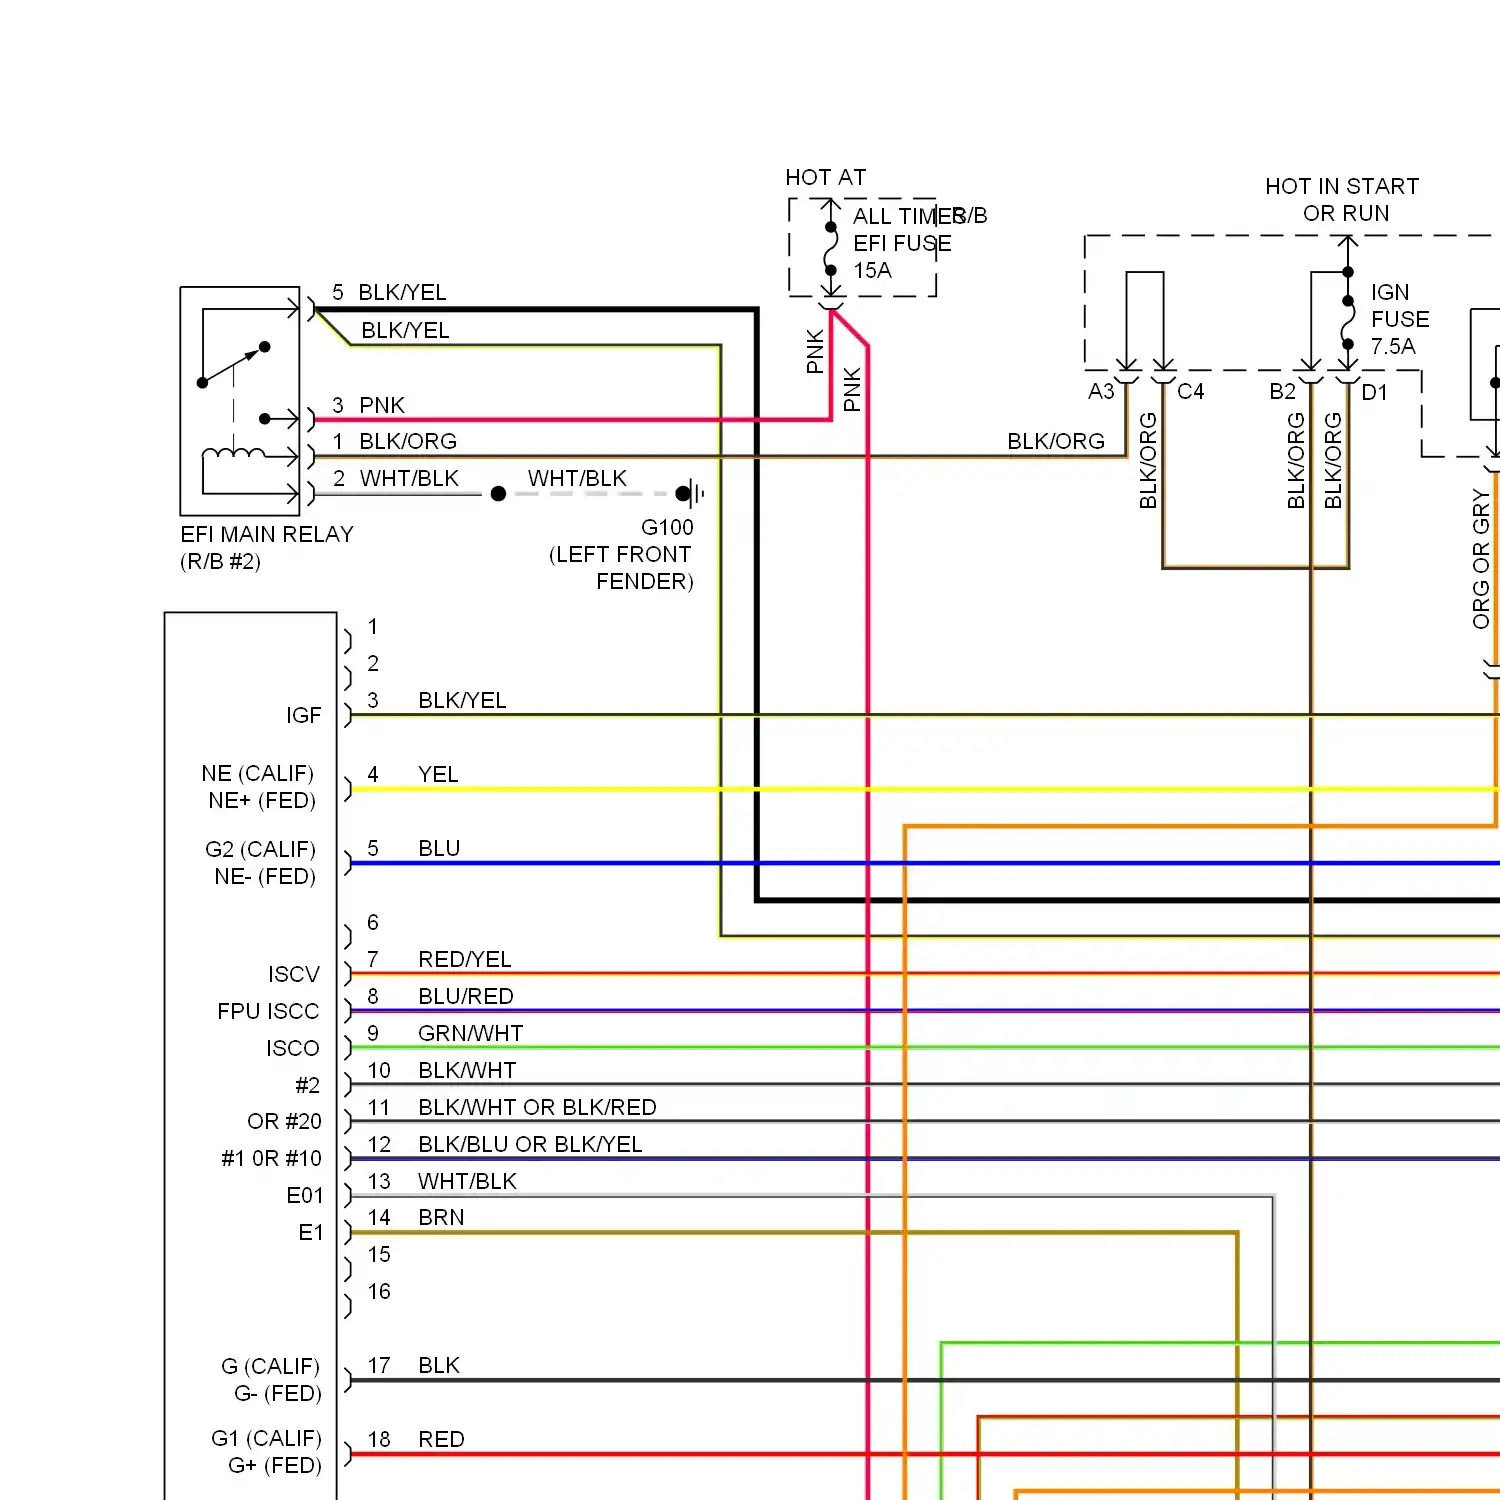This screenshot has width=1500, height=1500.
Task: Select the 'EFI MAIN RELAY' caption
Action: [x=267, y=535]
